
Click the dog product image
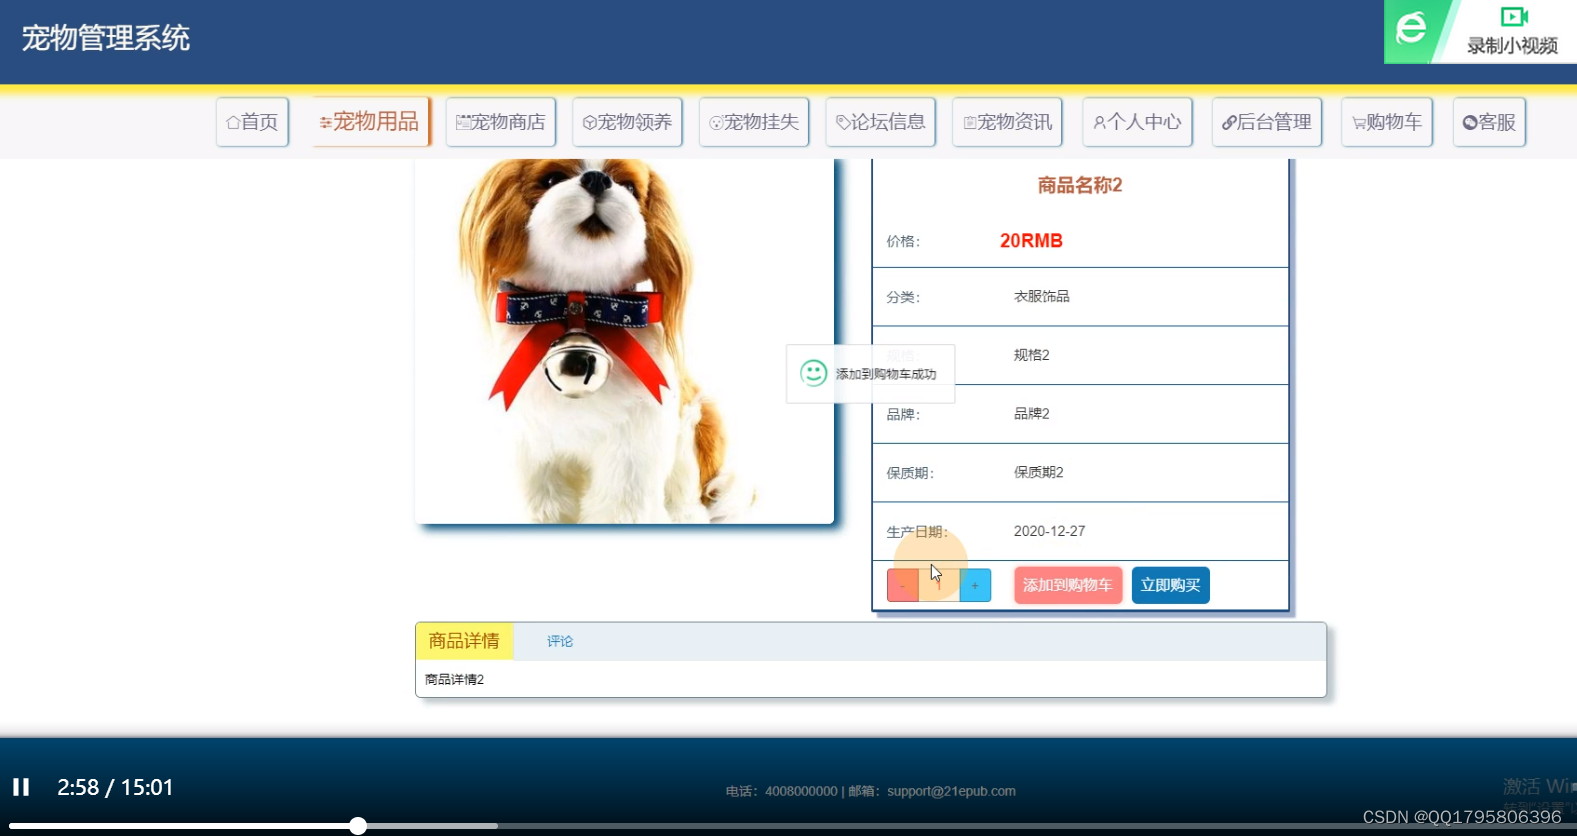click(x=625, y=341)
